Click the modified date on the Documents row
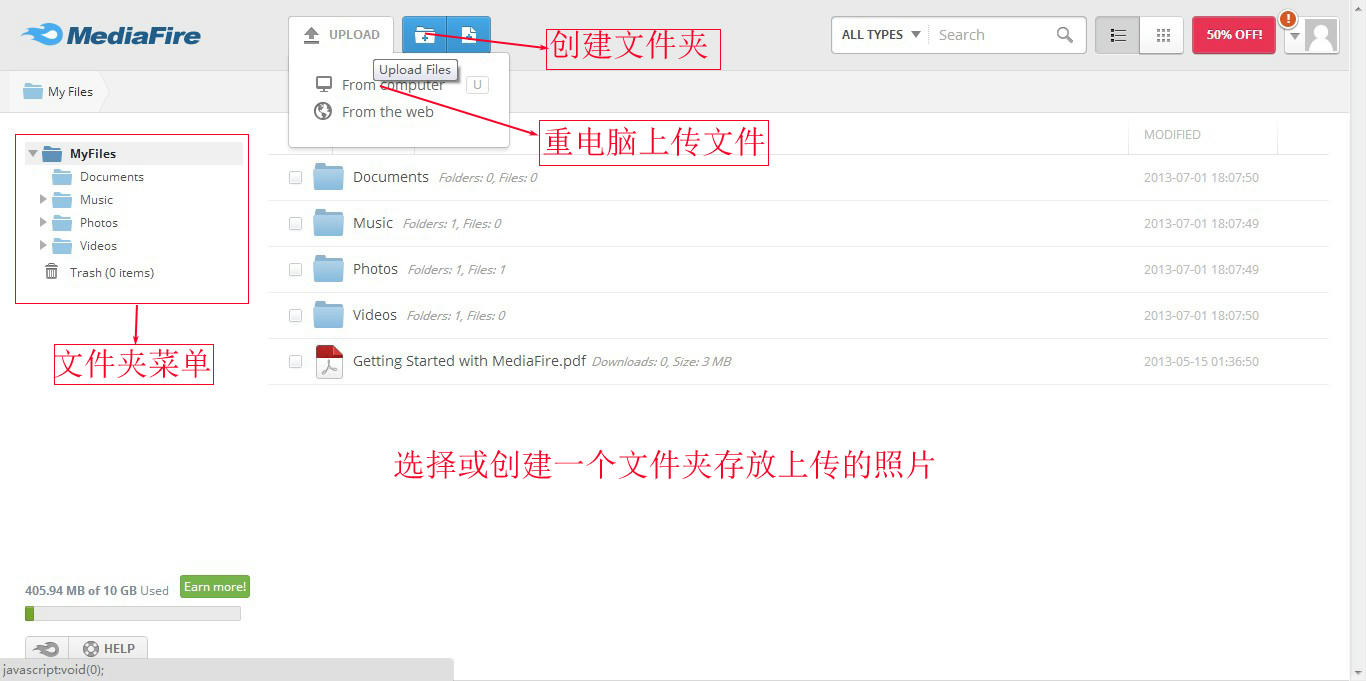1366x681 pixels. [x=1201, y=177]
